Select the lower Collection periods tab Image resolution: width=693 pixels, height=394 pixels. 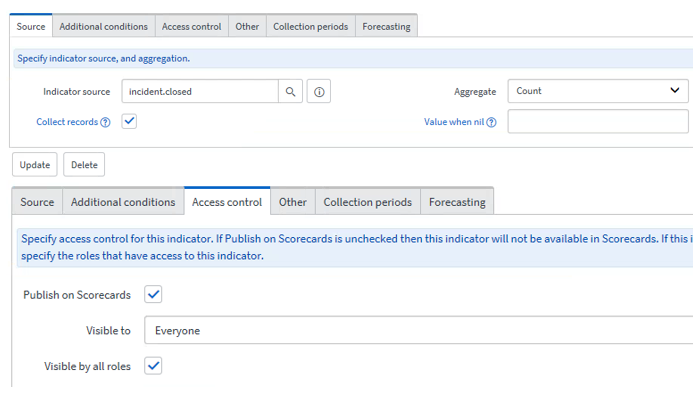pyautogui.click(x=368, y=202)
